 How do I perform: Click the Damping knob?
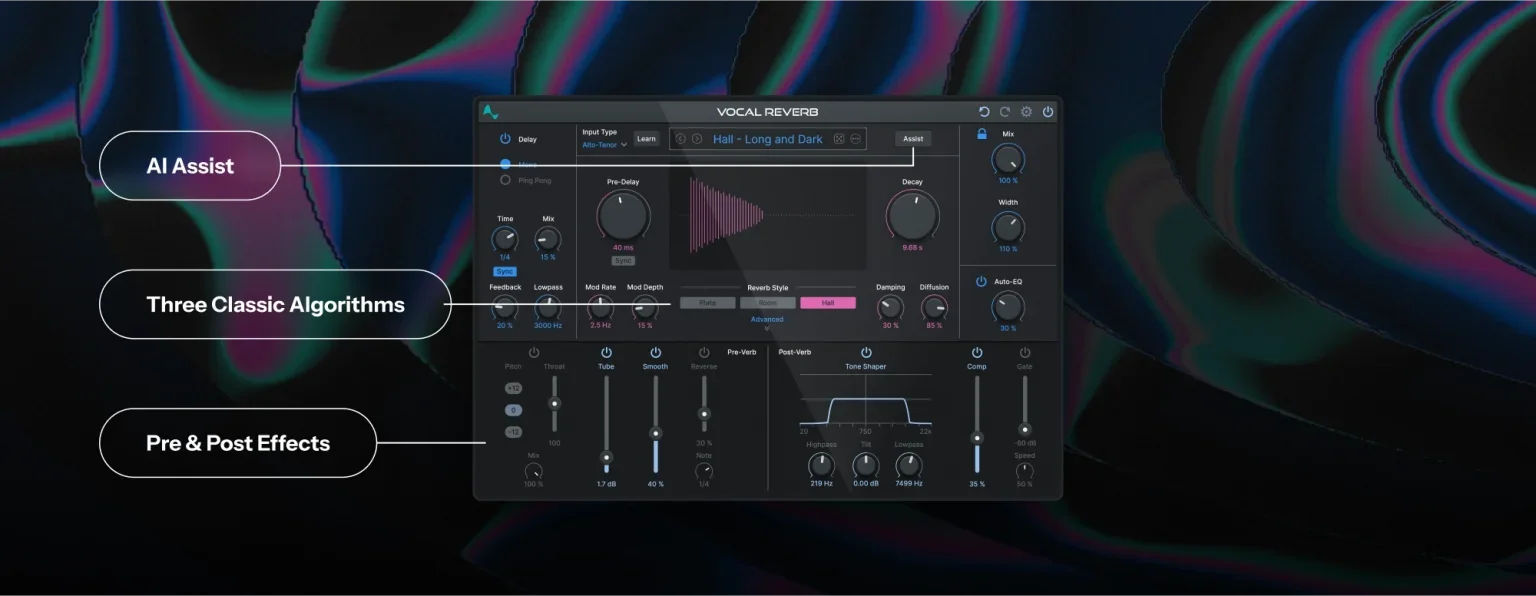point(890,308)
